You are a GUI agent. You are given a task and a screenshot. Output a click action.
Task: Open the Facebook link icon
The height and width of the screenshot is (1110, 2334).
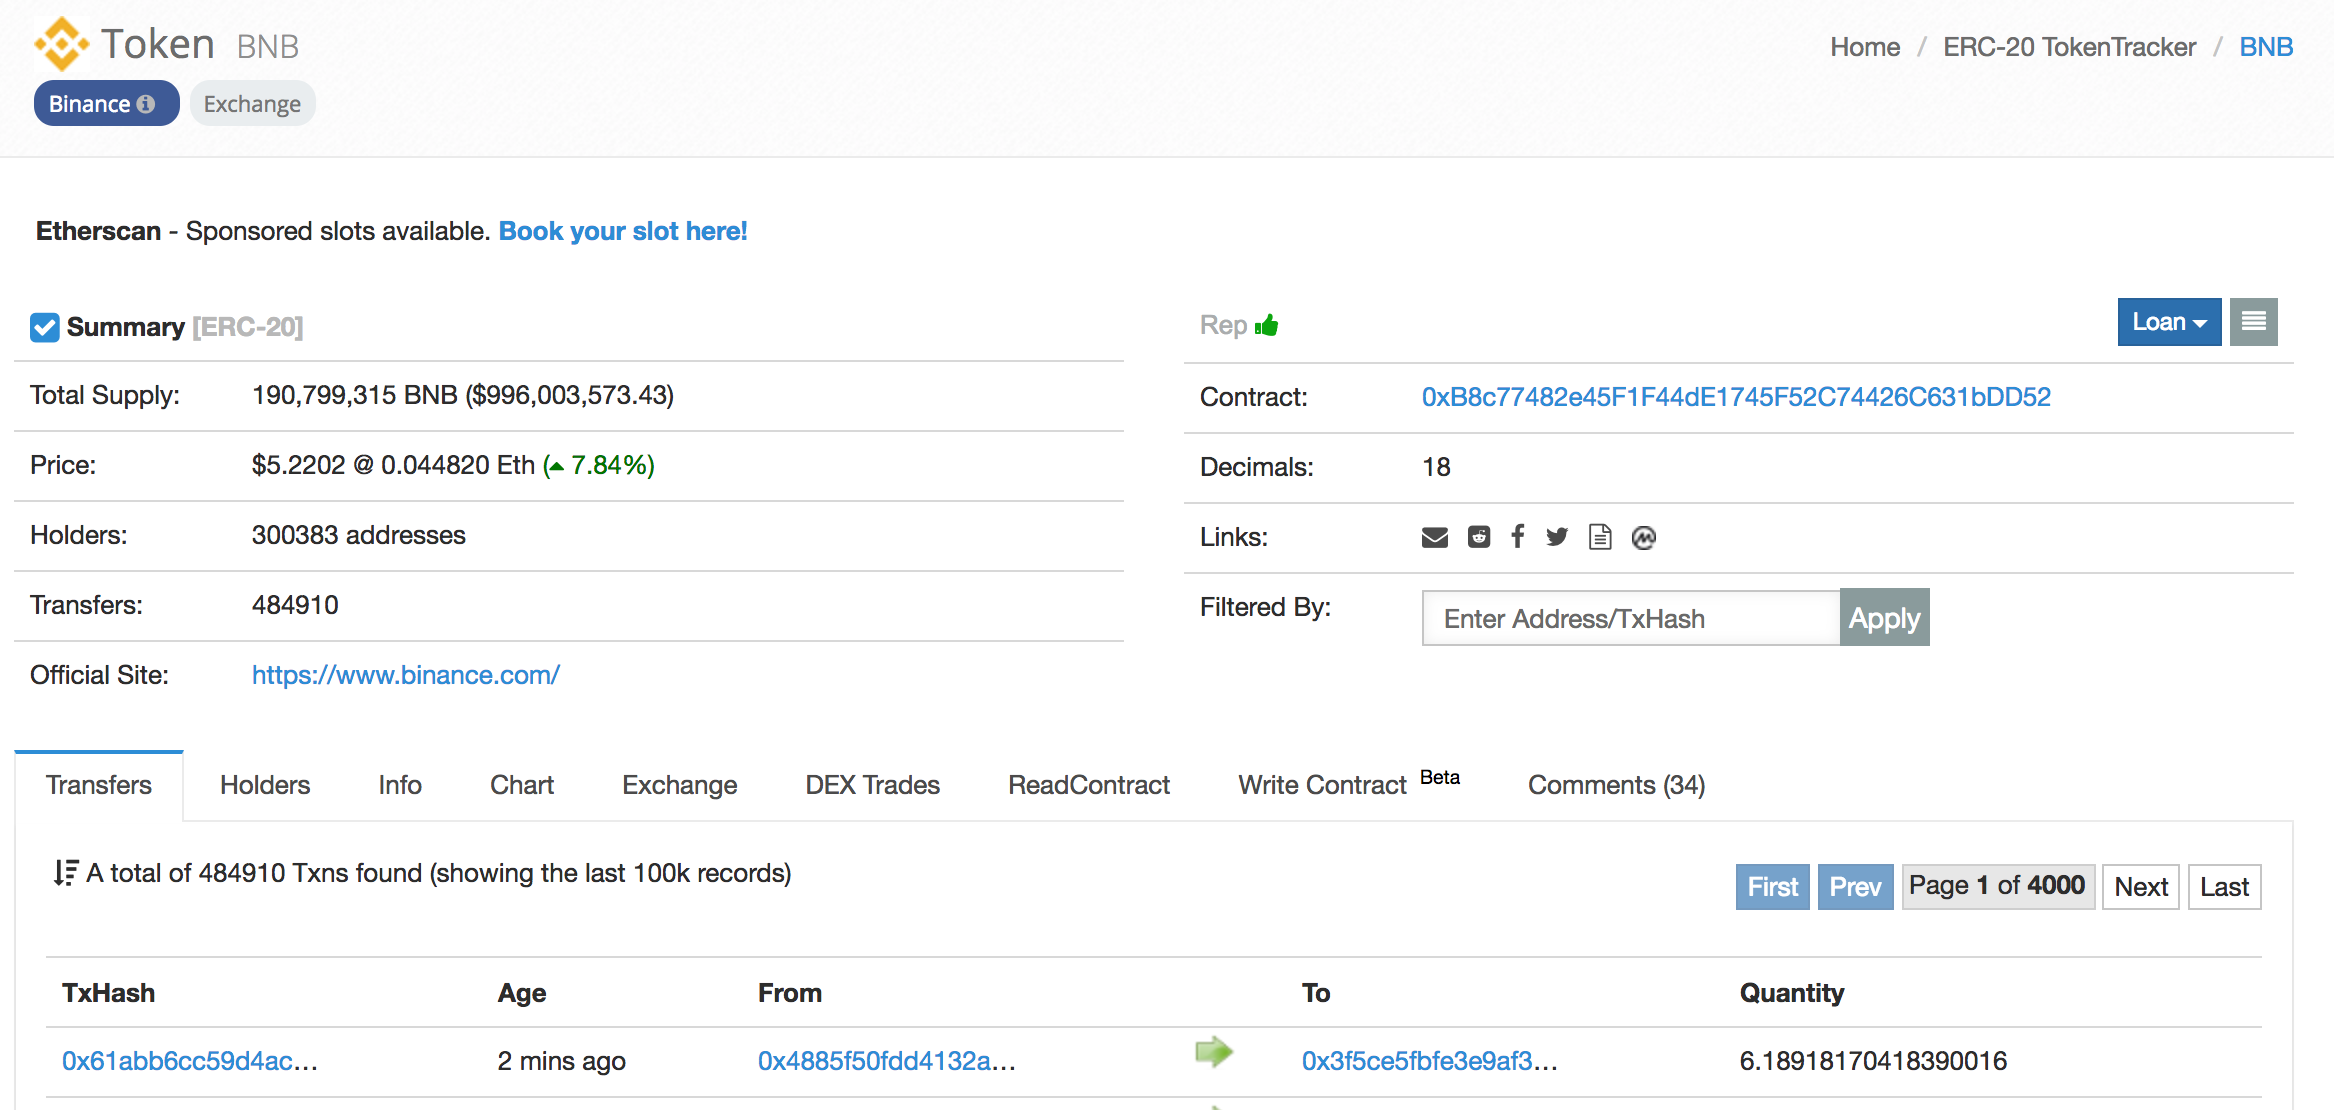(1518, 537)
